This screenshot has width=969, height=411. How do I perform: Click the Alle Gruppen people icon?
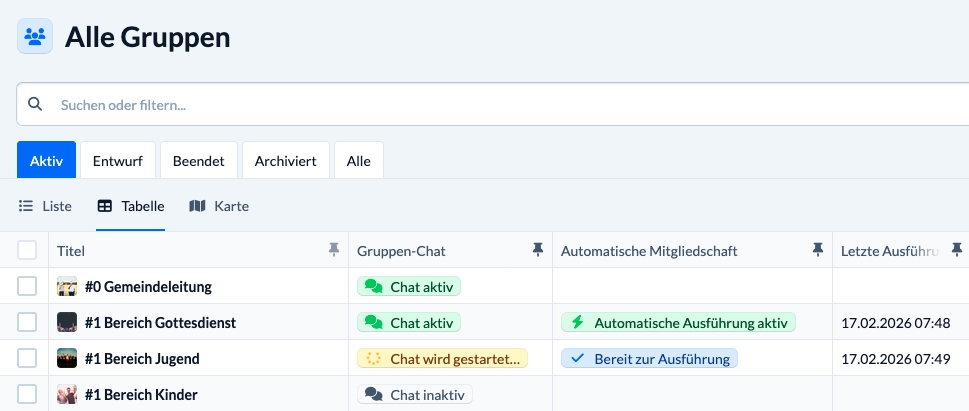35,37
